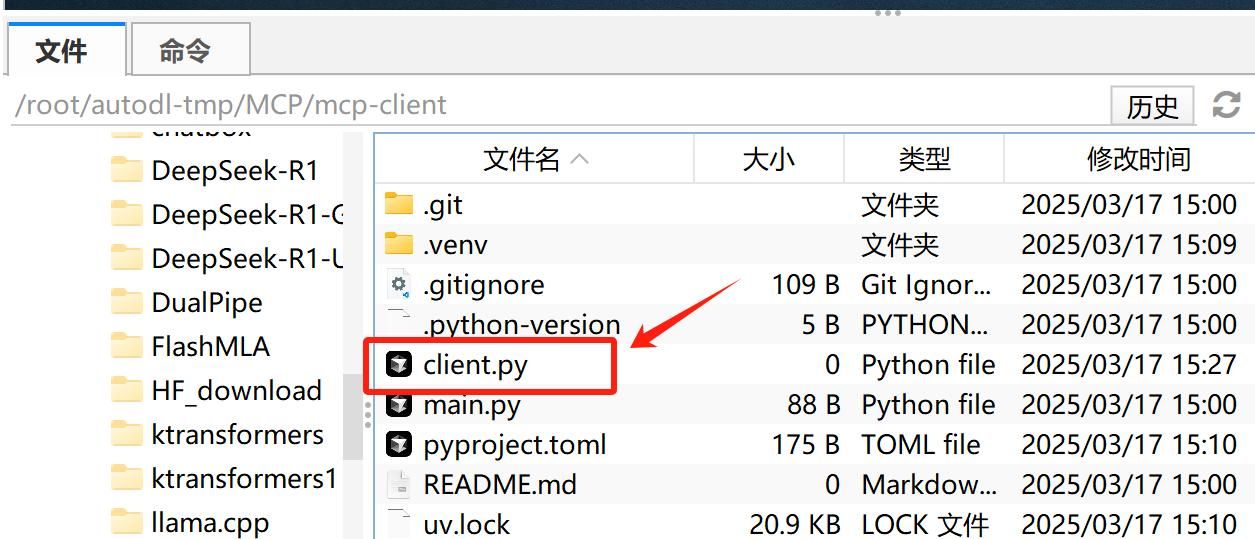
Task: Select the .git folder icon
Action: (x=399, y=204)
